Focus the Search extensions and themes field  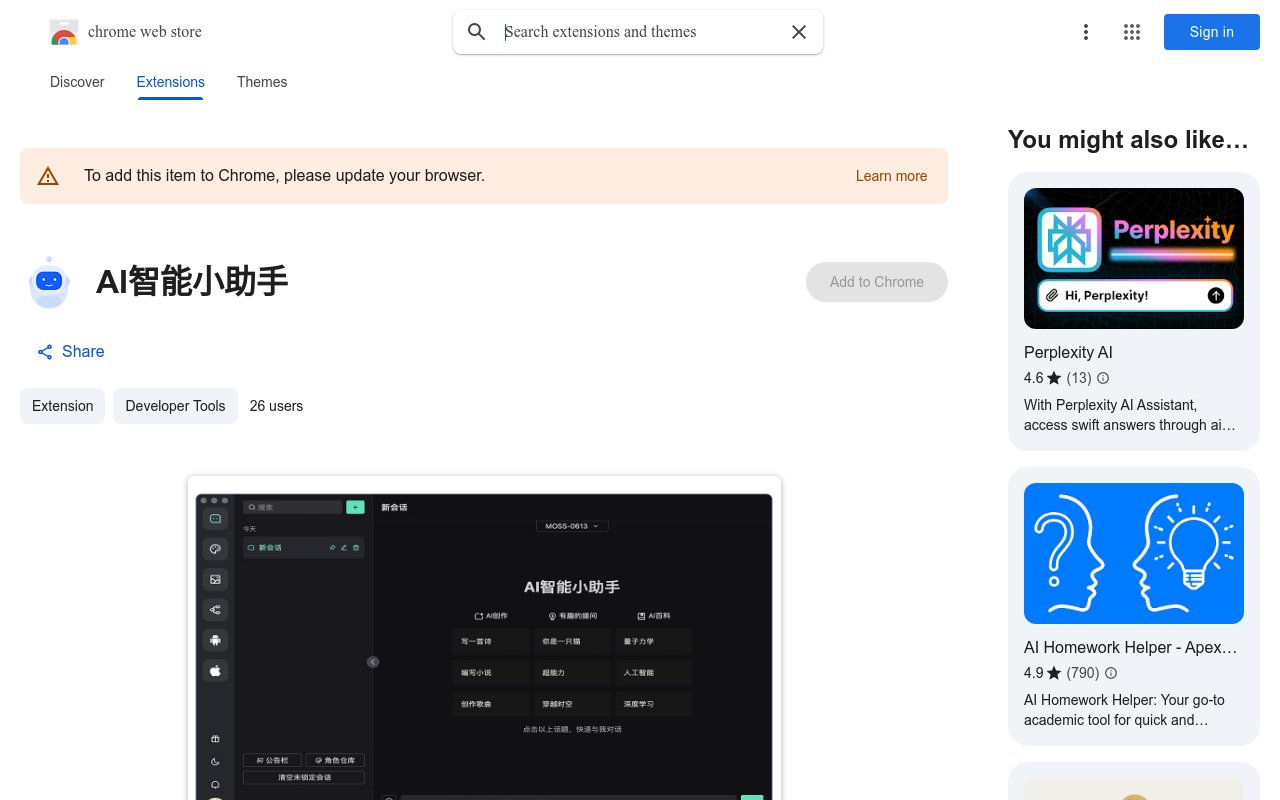pos(640,32)
